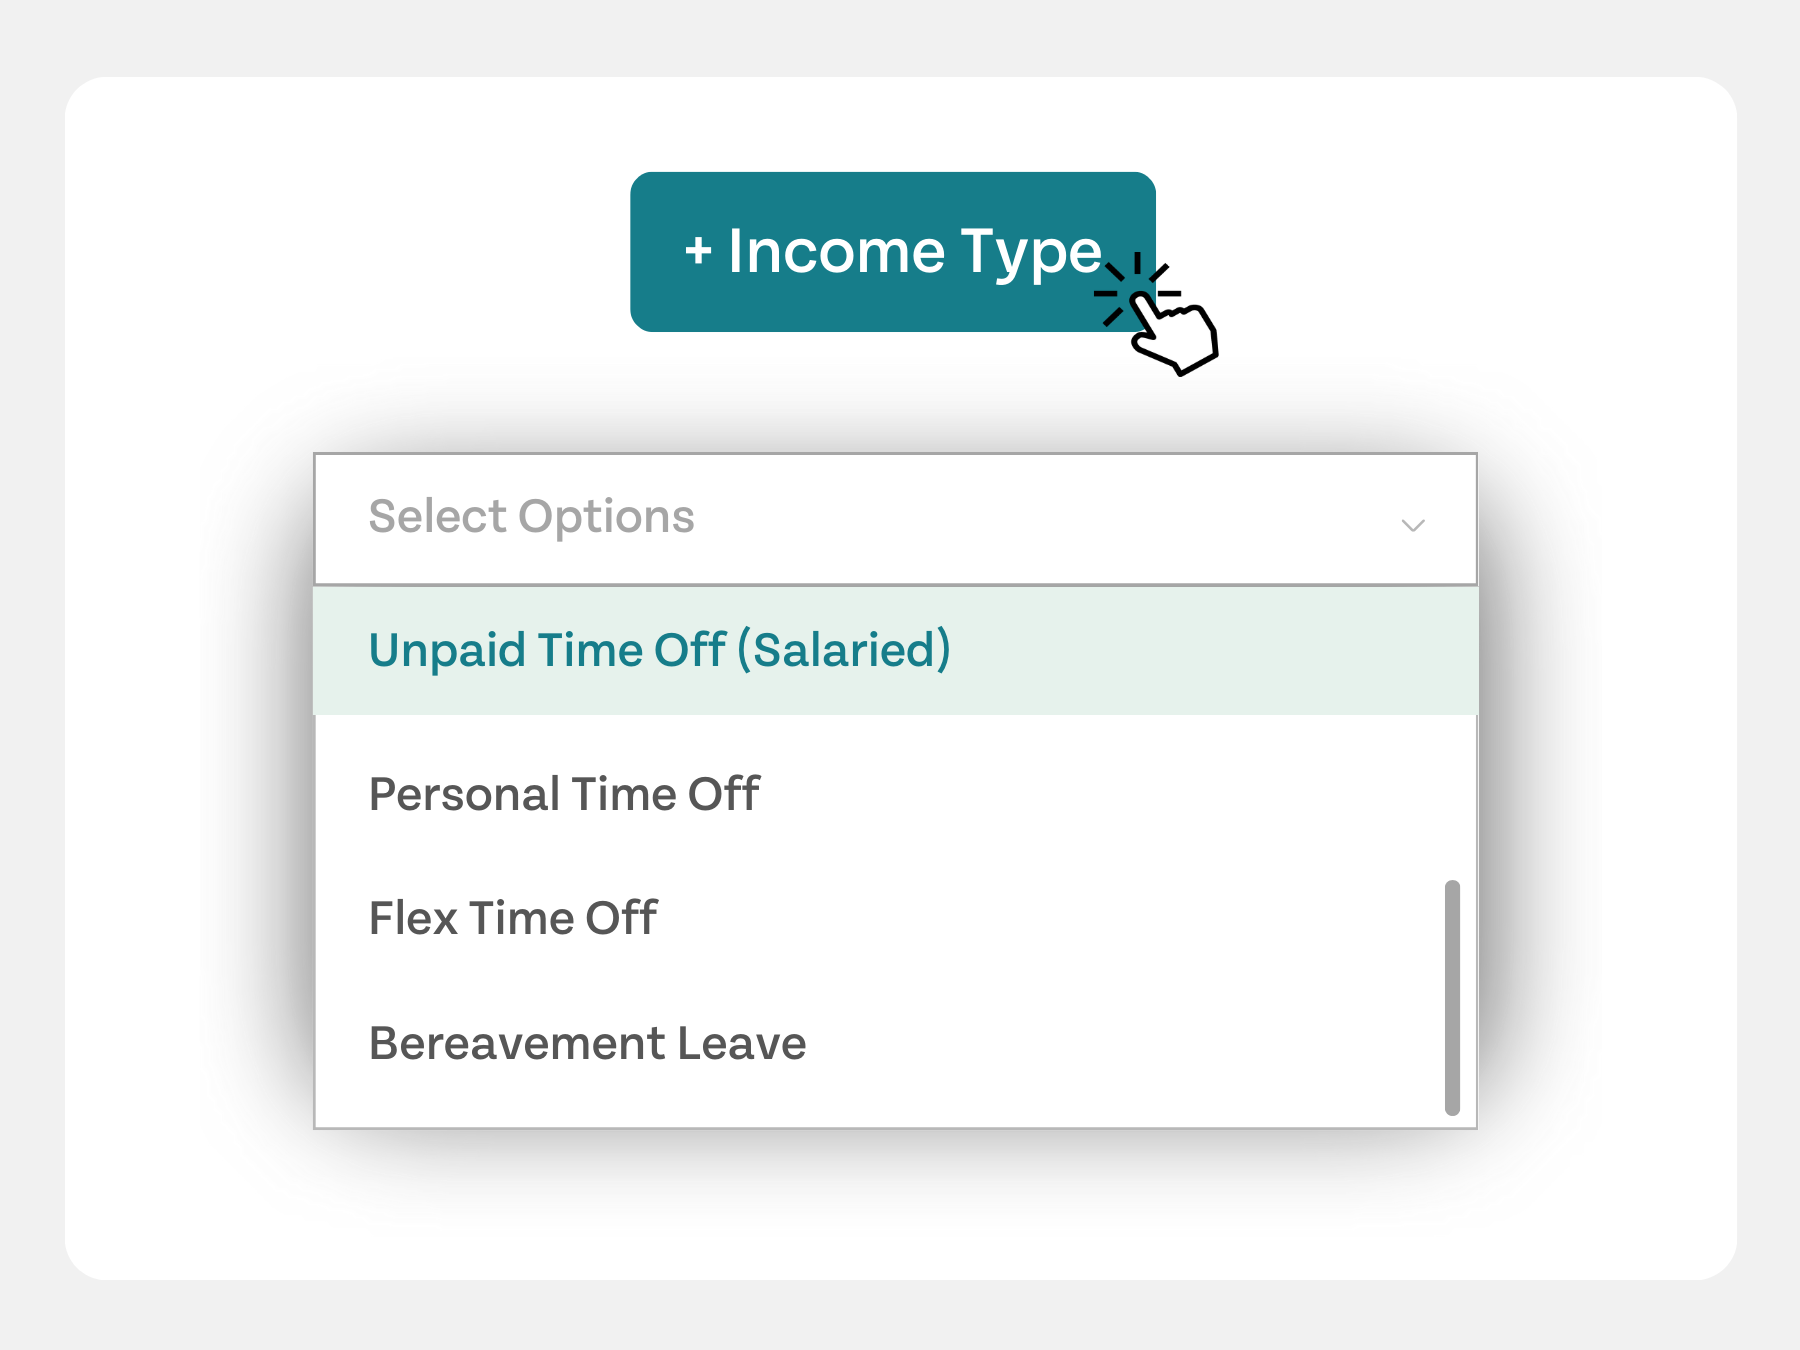
Task: Pick the "Flex Time Off" option
Action: [x=513, y=918]
